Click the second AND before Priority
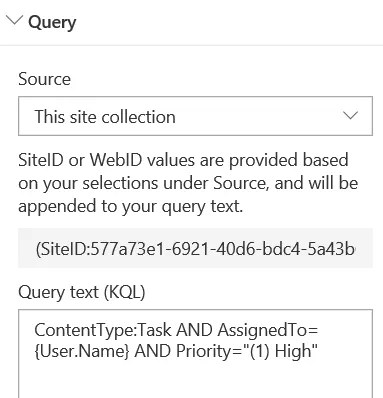 click(x=152, y=351)
